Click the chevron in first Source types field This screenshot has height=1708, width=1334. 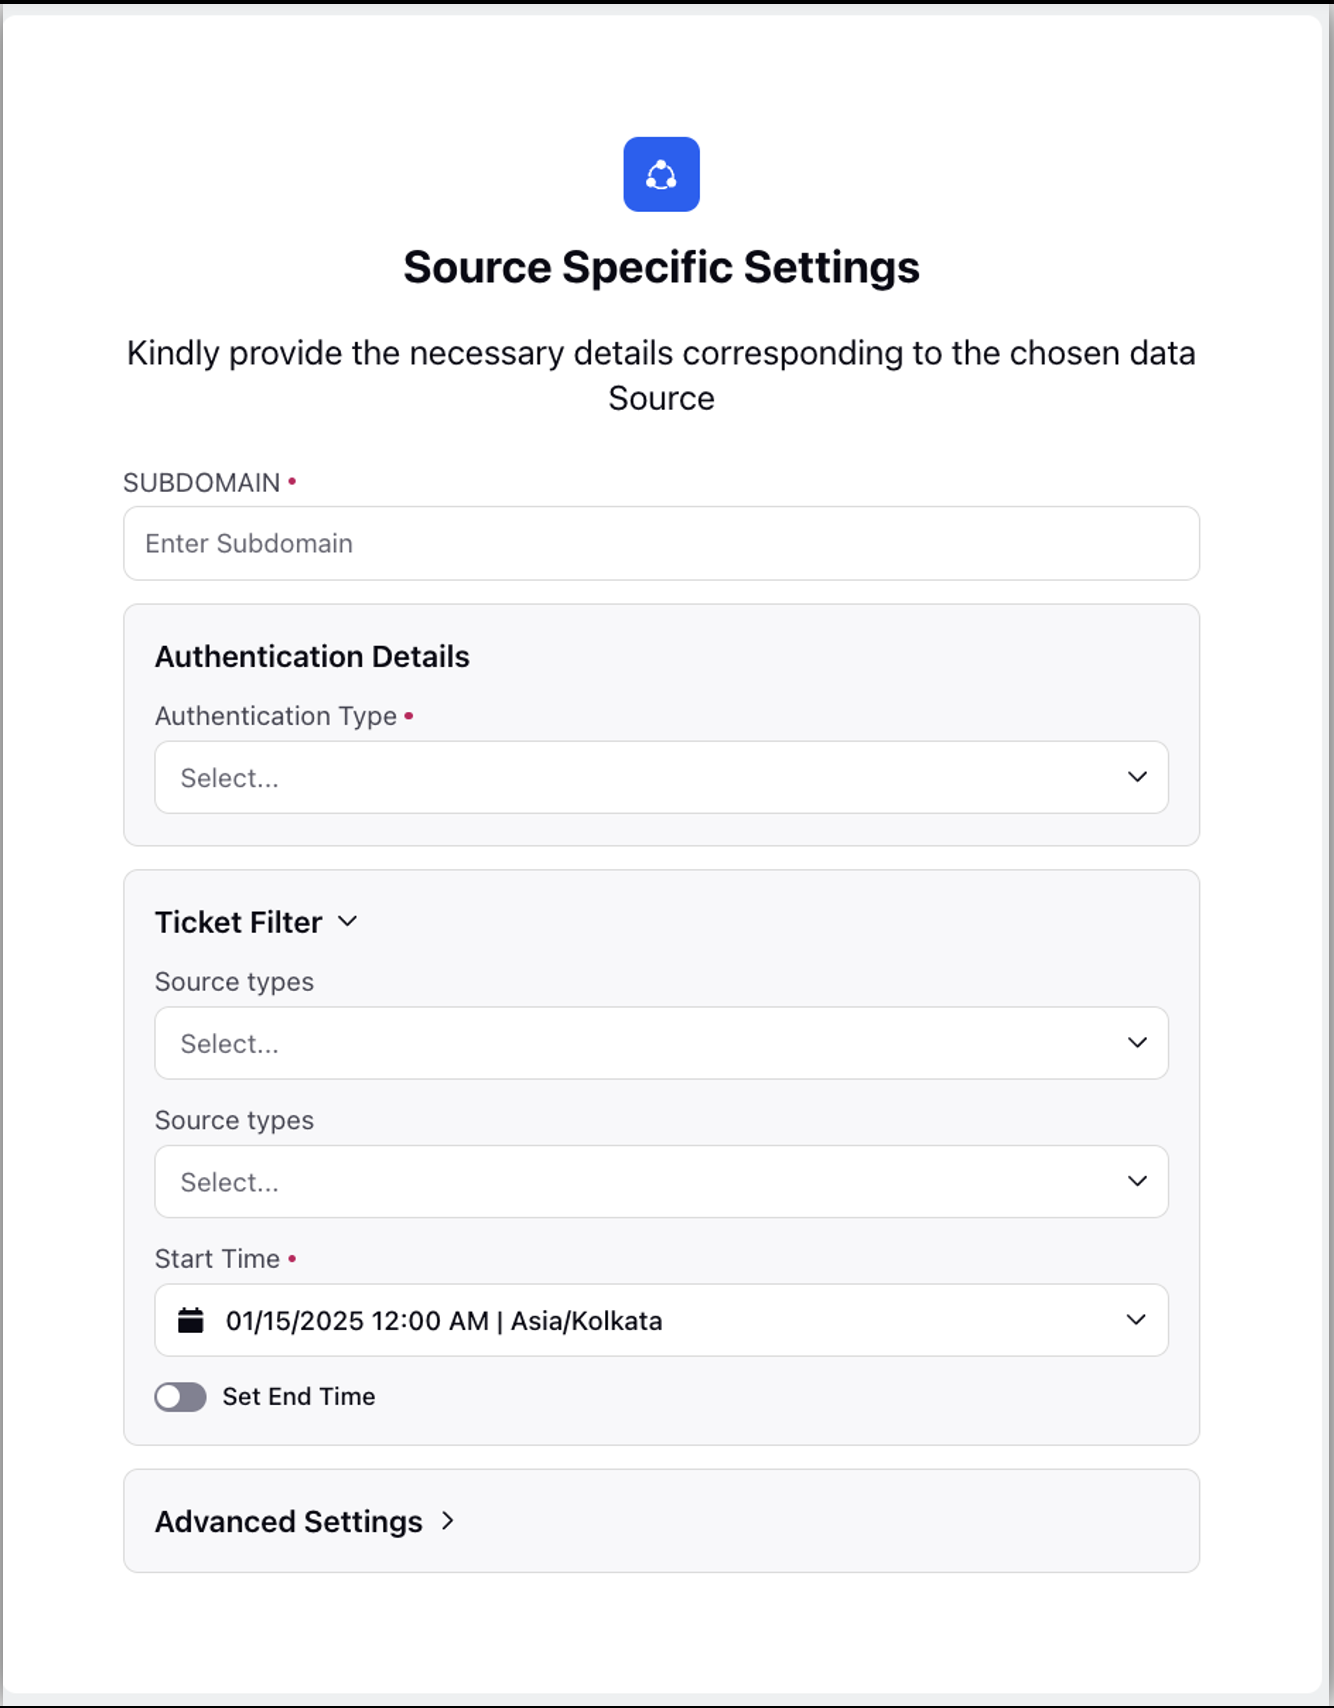[x=1137, y=1042]
